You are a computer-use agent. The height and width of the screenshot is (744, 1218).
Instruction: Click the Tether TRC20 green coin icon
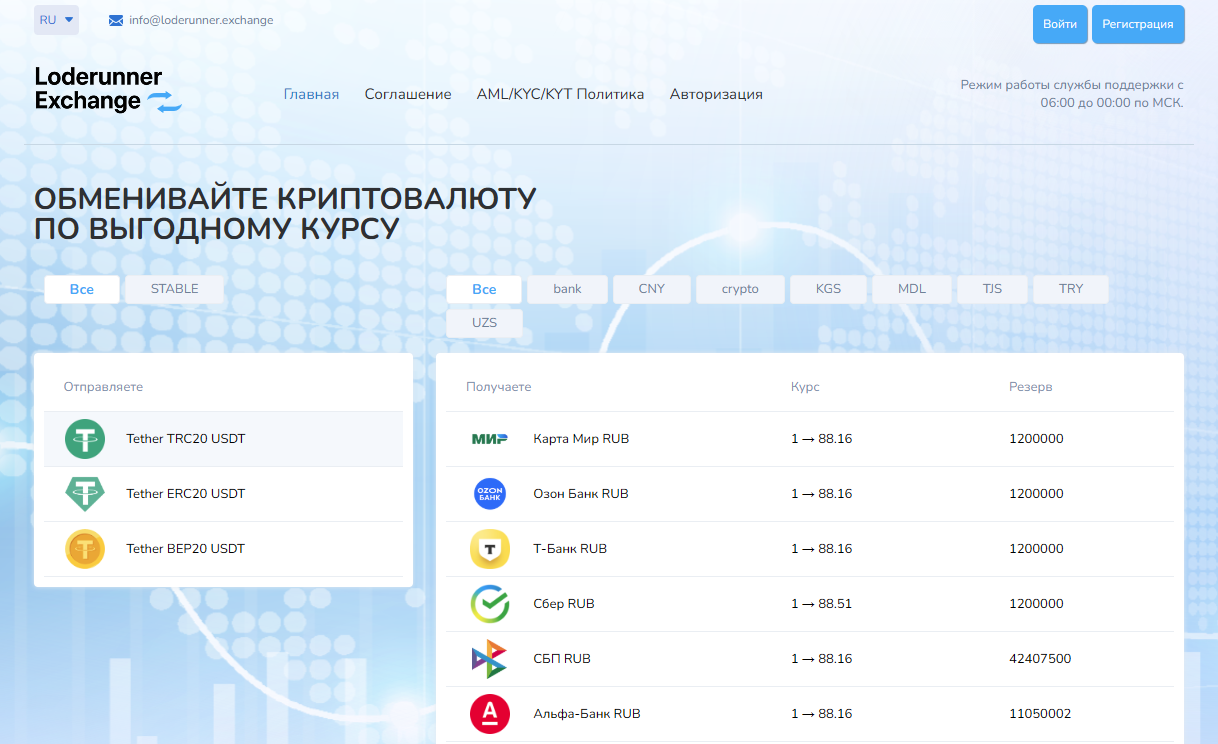click(x=85, y=439)
